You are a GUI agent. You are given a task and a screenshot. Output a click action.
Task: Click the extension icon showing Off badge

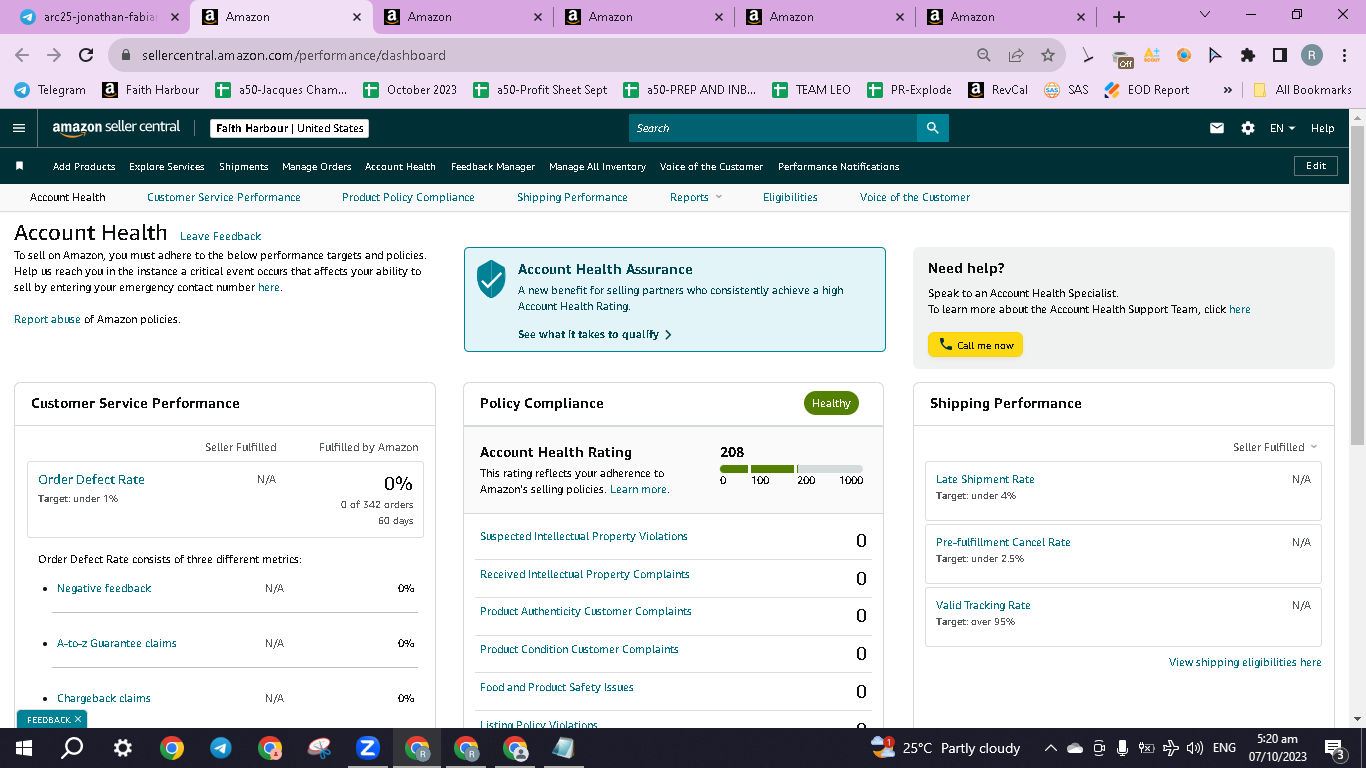pos(1122,57)
